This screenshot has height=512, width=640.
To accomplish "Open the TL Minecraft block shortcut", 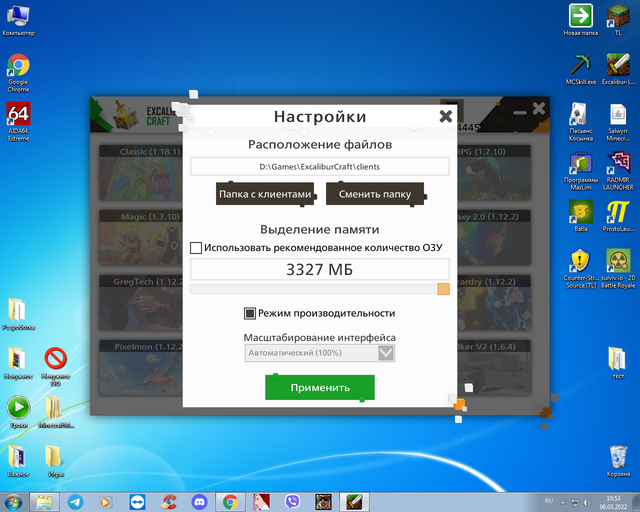I will pyautogui.click(x=618, y=20).
